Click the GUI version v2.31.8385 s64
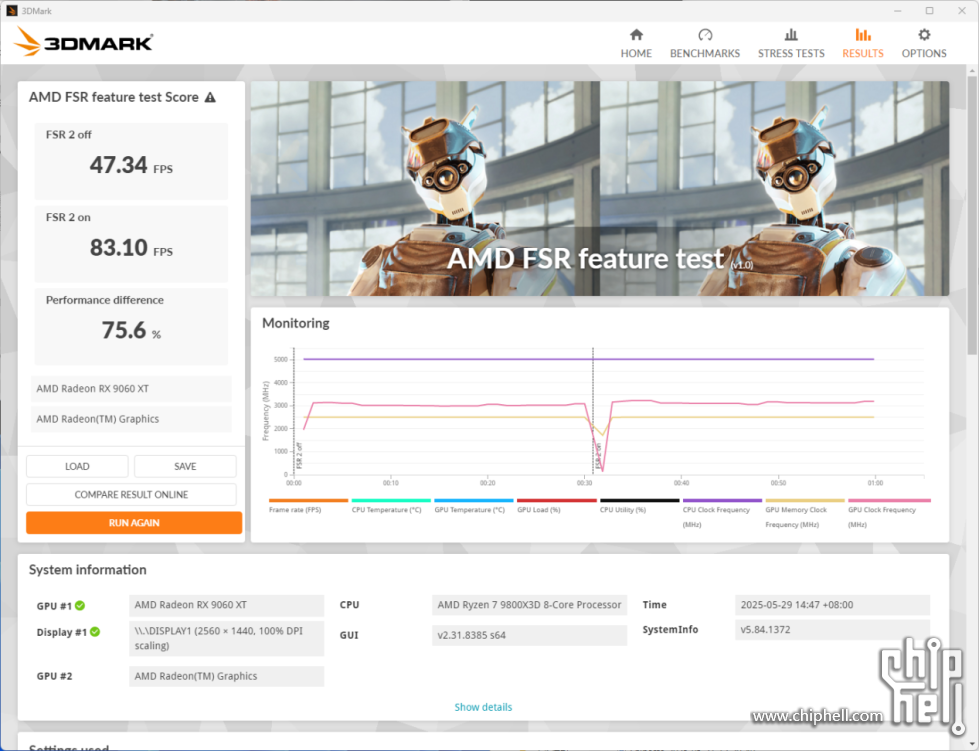Image resolution: width=979 pixels, height=751 pixels. click(529, 636)
